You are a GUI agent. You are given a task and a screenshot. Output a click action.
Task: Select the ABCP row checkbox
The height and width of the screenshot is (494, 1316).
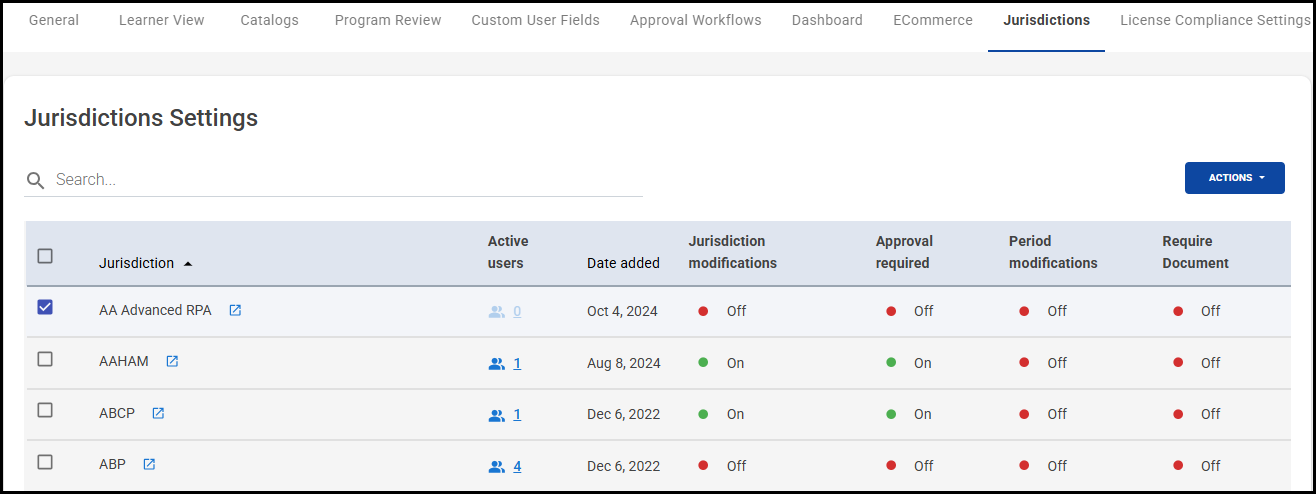pyautogui.click(x=45, y=410)
